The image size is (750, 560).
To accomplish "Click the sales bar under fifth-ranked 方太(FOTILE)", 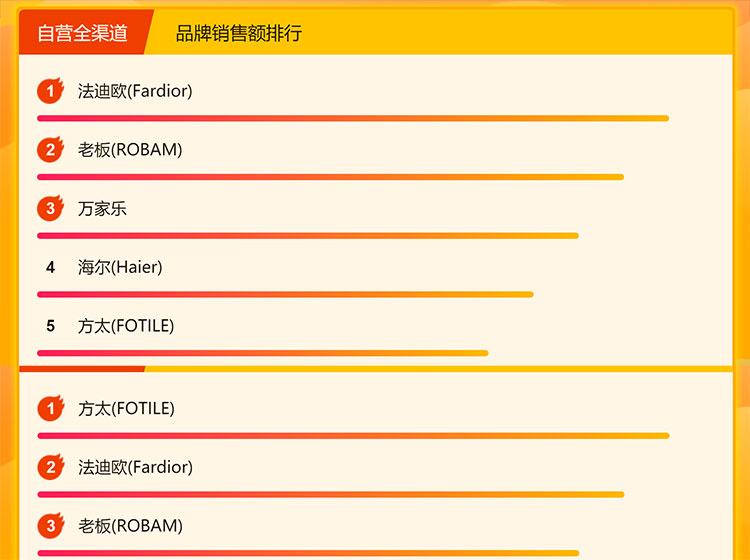I will pos(262,353).
